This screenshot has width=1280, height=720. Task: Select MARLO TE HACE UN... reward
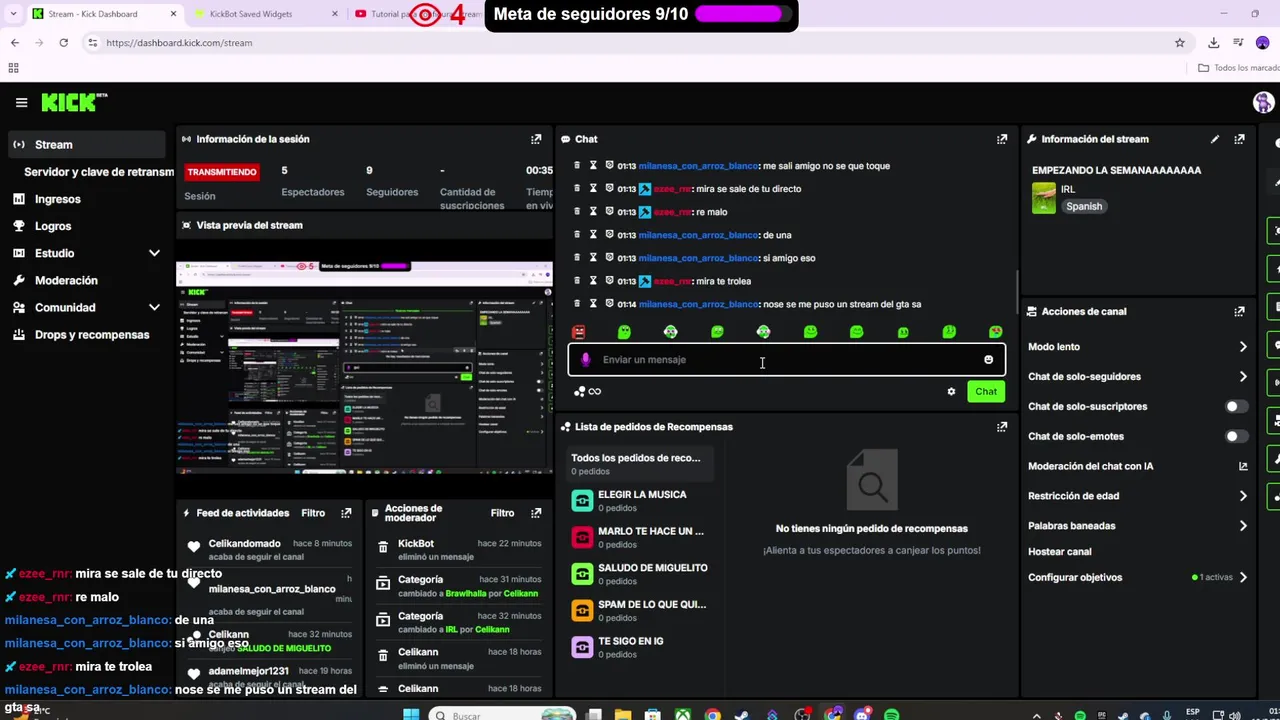(640, 538)
